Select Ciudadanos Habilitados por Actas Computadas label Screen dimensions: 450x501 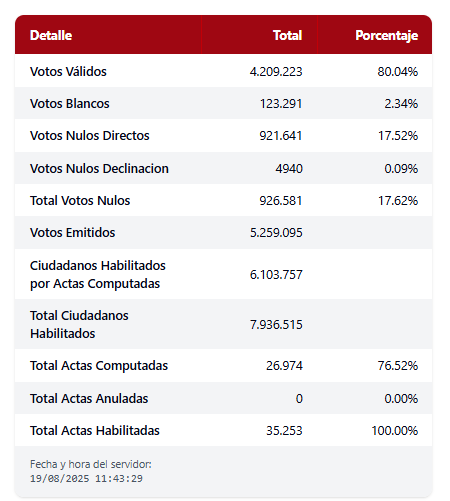98,274
